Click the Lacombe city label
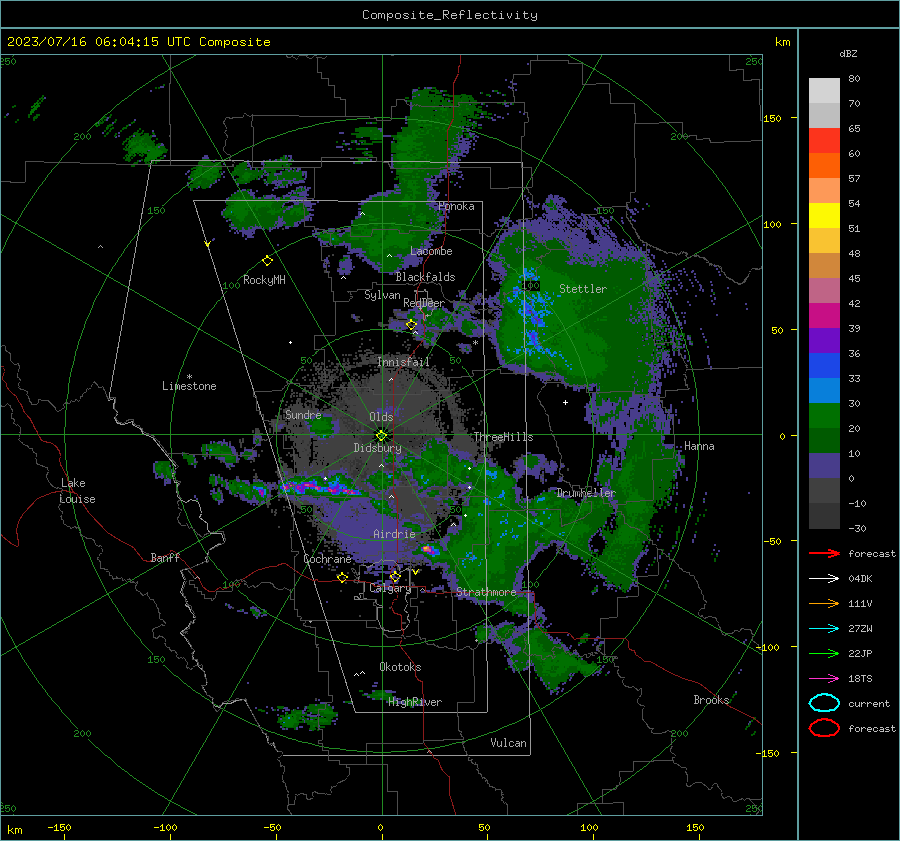This screenshot has height=841, width=900. click(x=431, y=251)
